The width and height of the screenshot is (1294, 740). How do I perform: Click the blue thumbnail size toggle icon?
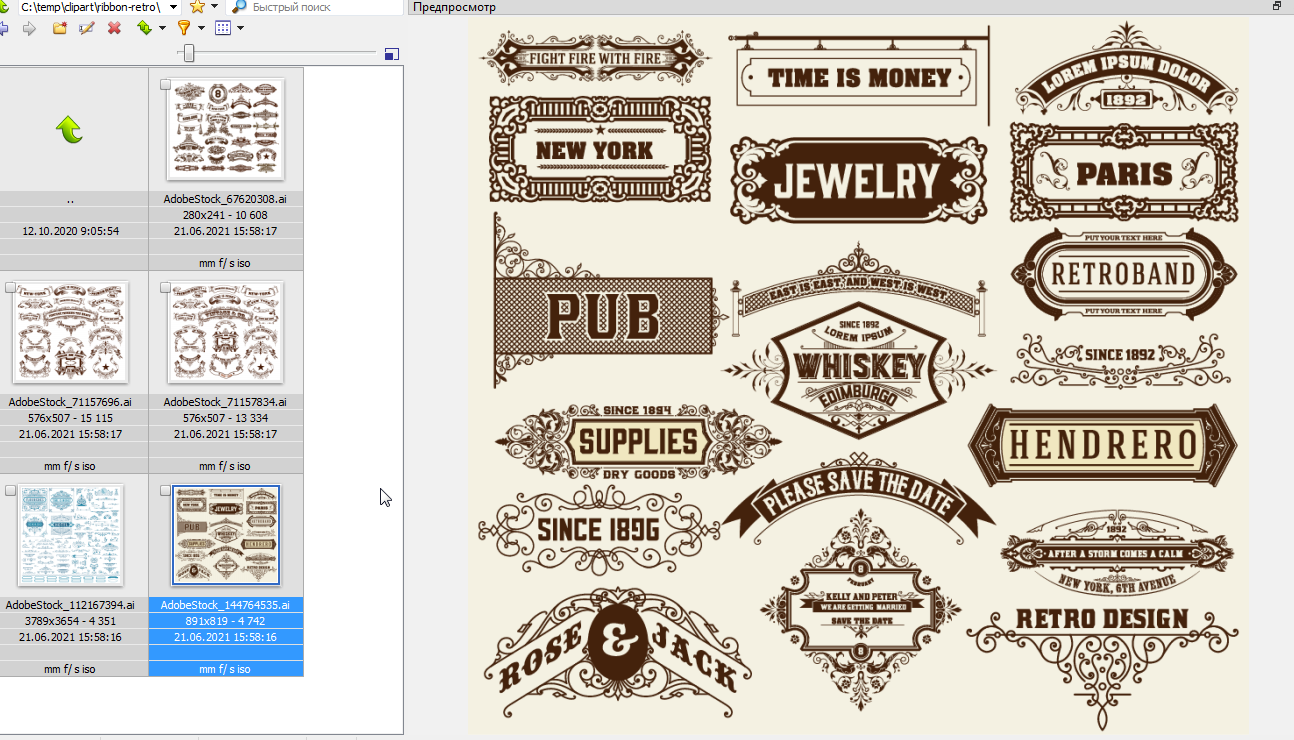(392, 53)
